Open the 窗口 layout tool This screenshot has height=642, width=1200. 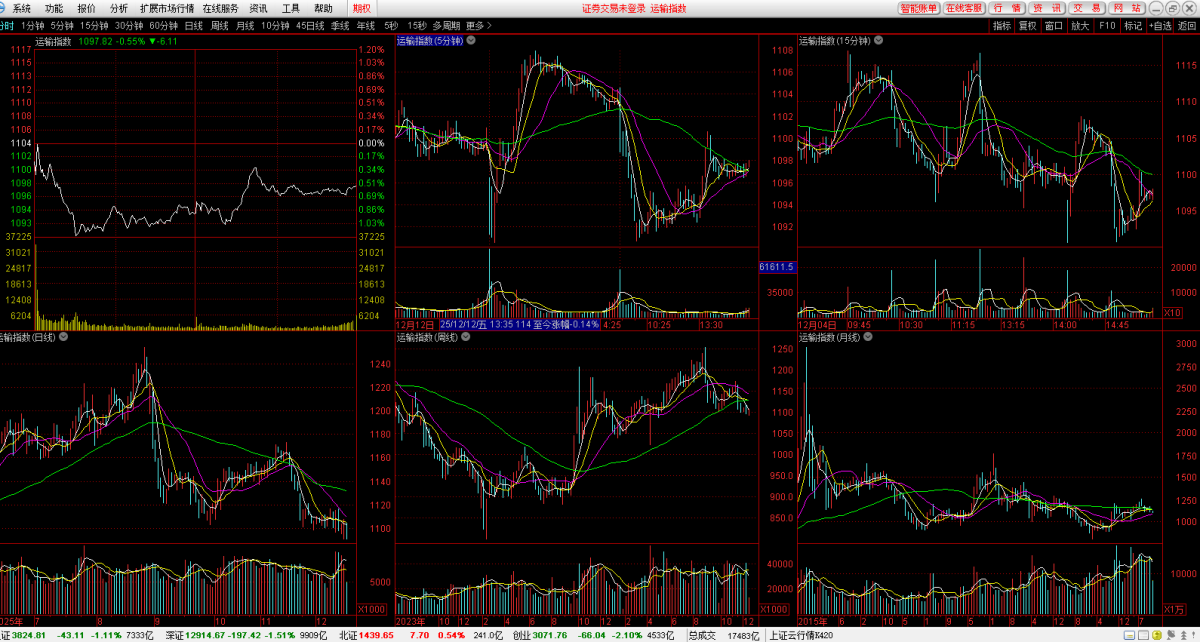point(1054,25)
